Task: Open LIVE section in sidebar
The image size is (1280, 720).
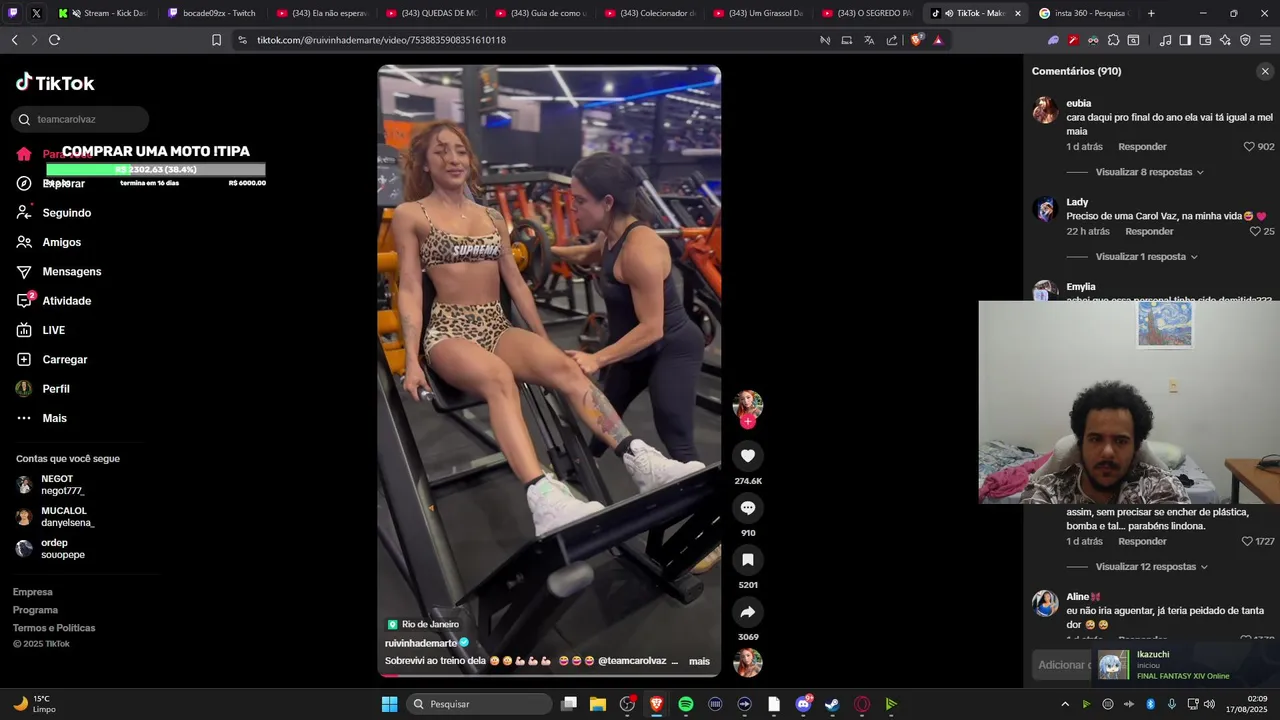Action: tap(53, 330)
